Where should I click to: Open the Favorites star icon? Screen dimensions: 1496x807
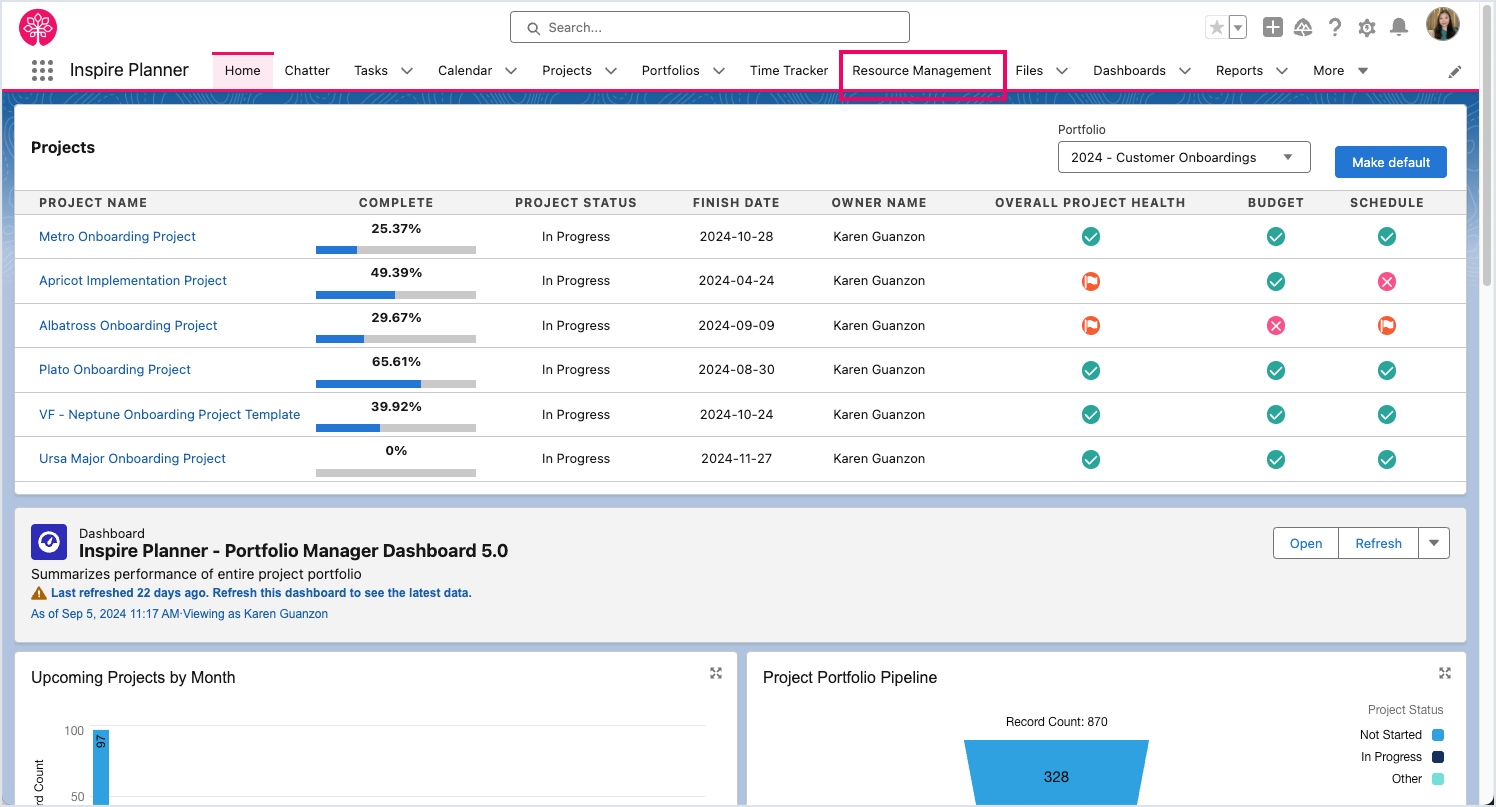1217,28
